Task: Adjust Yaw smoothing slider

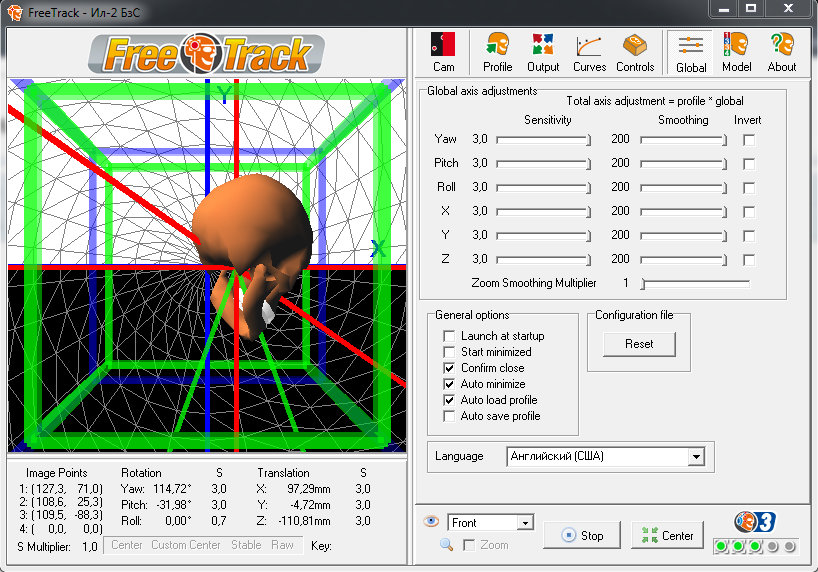Action: (683, 140)
